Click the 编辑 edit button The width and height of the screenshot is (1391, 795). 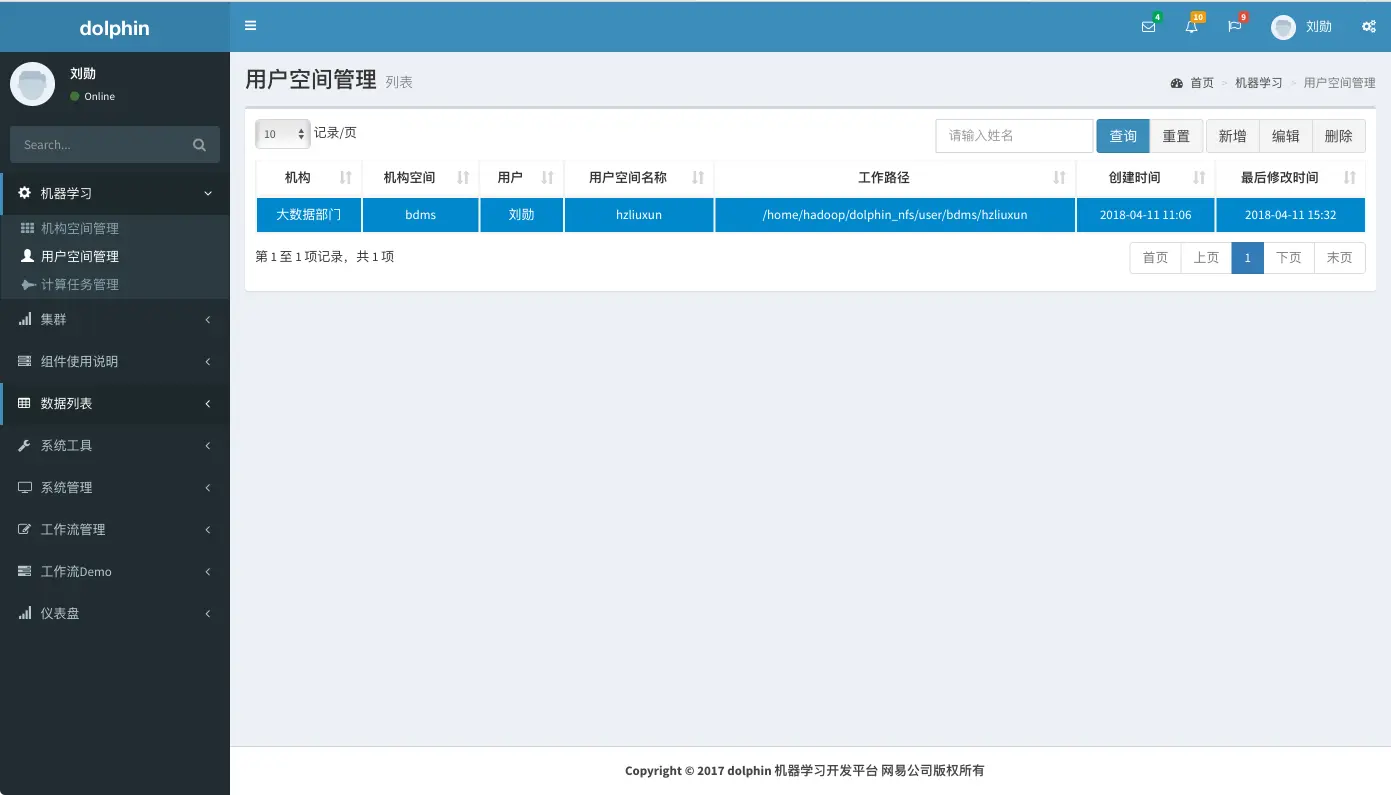pyautogui.click(x=1286, y=136)
